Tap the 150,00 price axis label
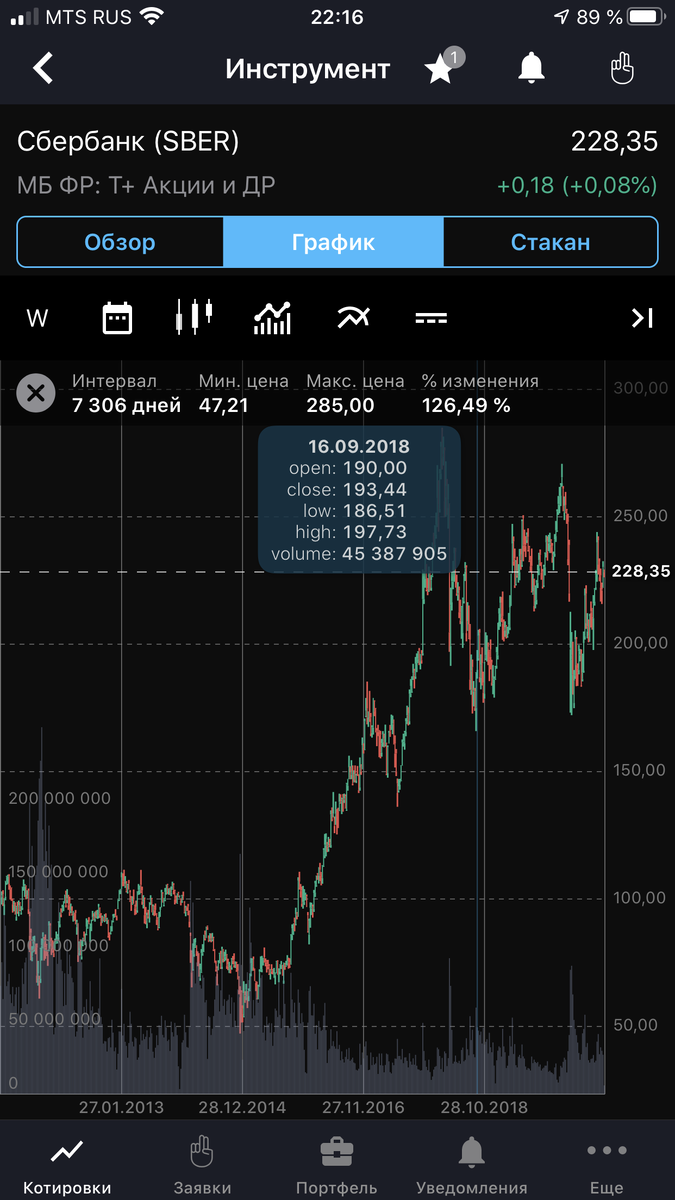The height and width of the screenshot is (1200, 675). tap(640, 770)
